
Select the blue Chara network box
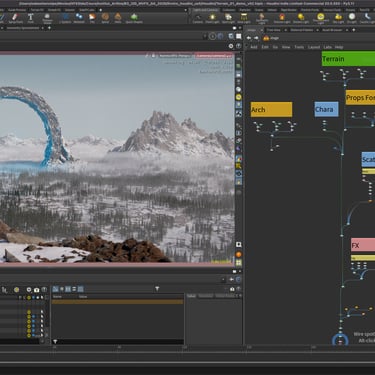coord(326,109)
